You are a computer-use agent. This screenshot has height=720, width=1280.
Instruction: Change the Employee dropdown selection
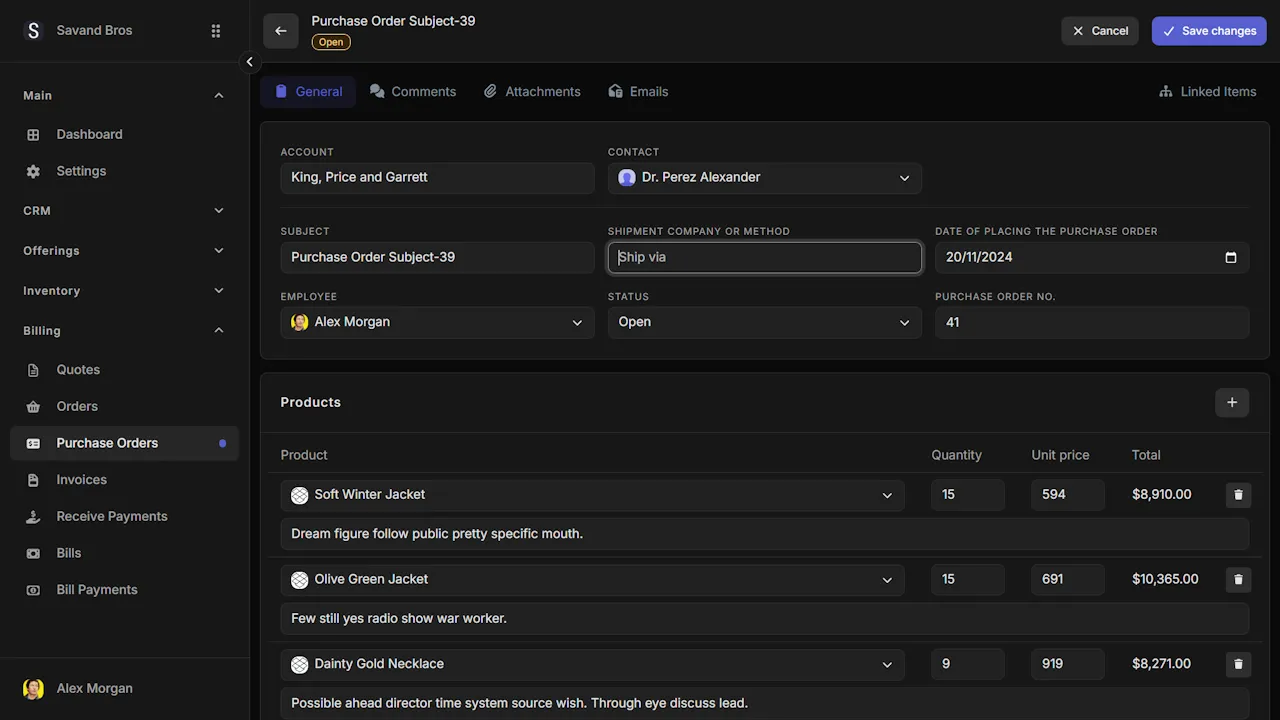point(437,322)
